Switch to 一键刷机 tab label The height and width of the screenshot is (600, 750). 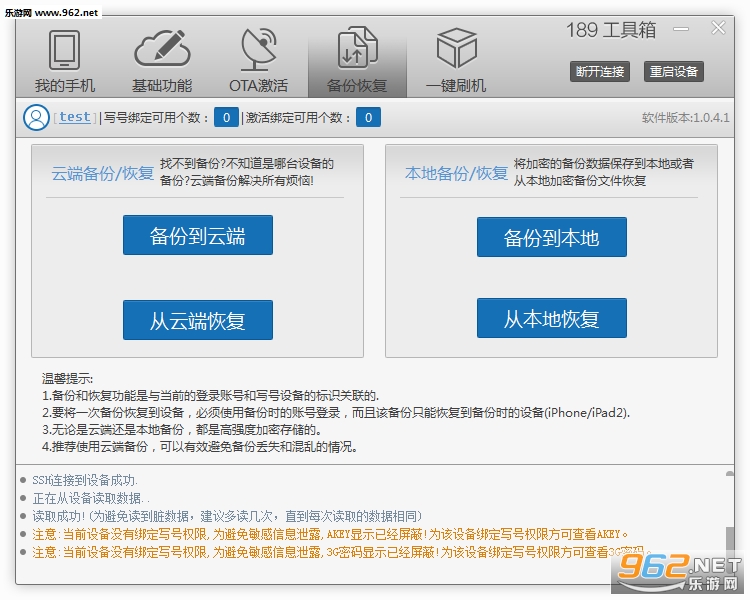pyautogui.click(x=456, y=86)
